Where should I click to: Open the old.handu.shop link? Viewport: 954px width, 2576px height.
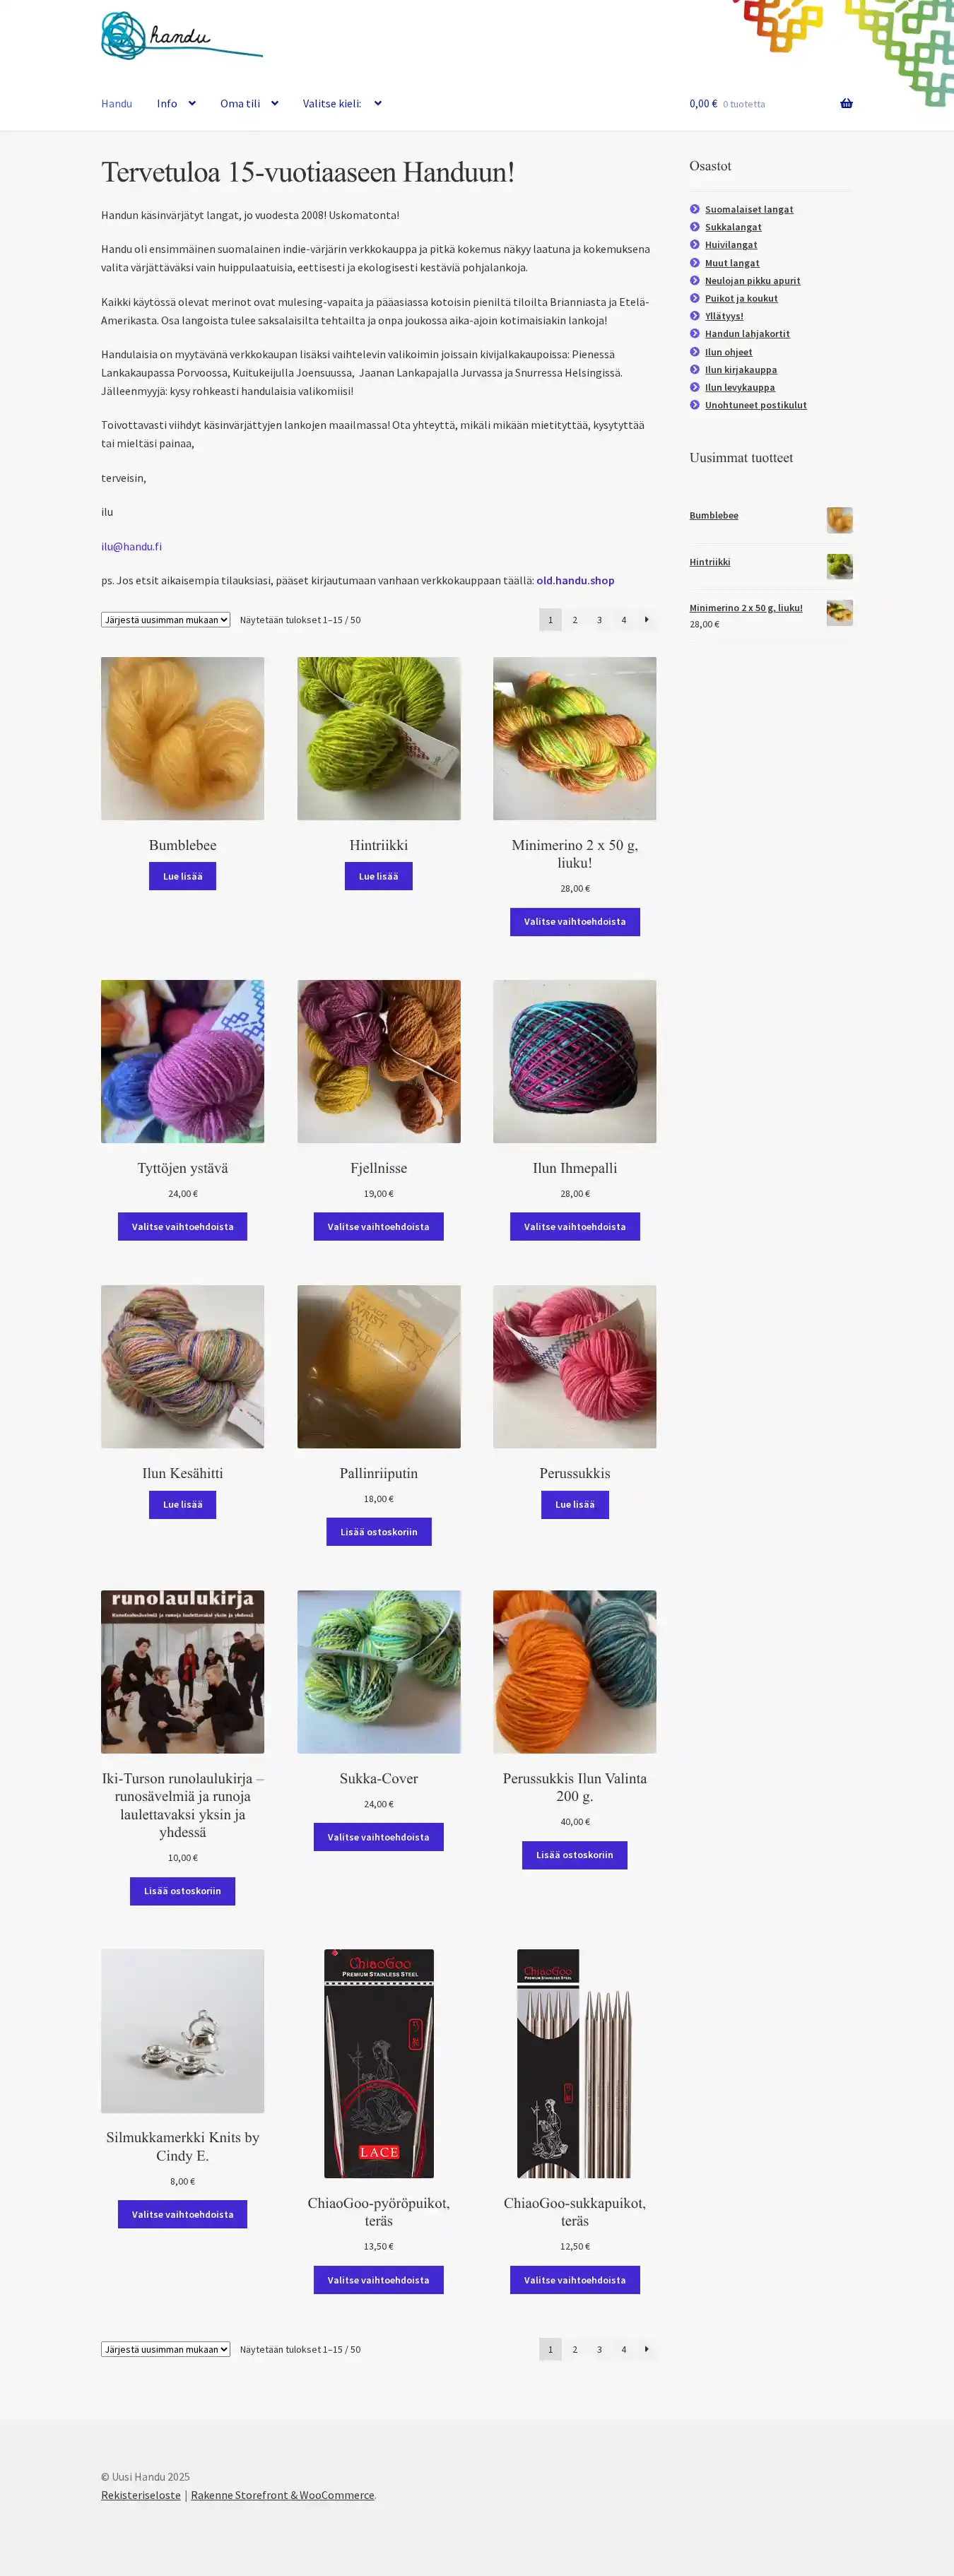pyautogui.click(x=576, y=580)
